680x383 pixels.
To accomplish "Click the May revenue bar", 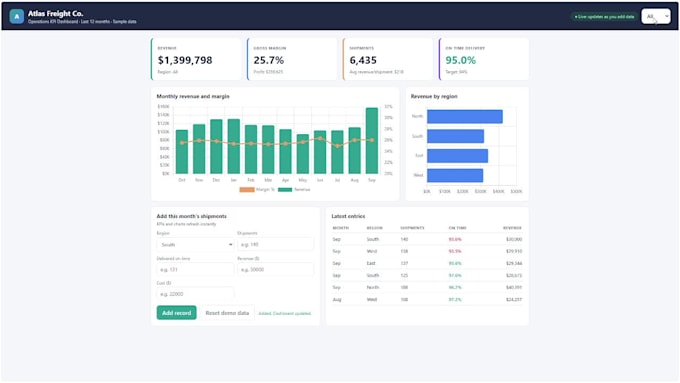I will (303, 154).
